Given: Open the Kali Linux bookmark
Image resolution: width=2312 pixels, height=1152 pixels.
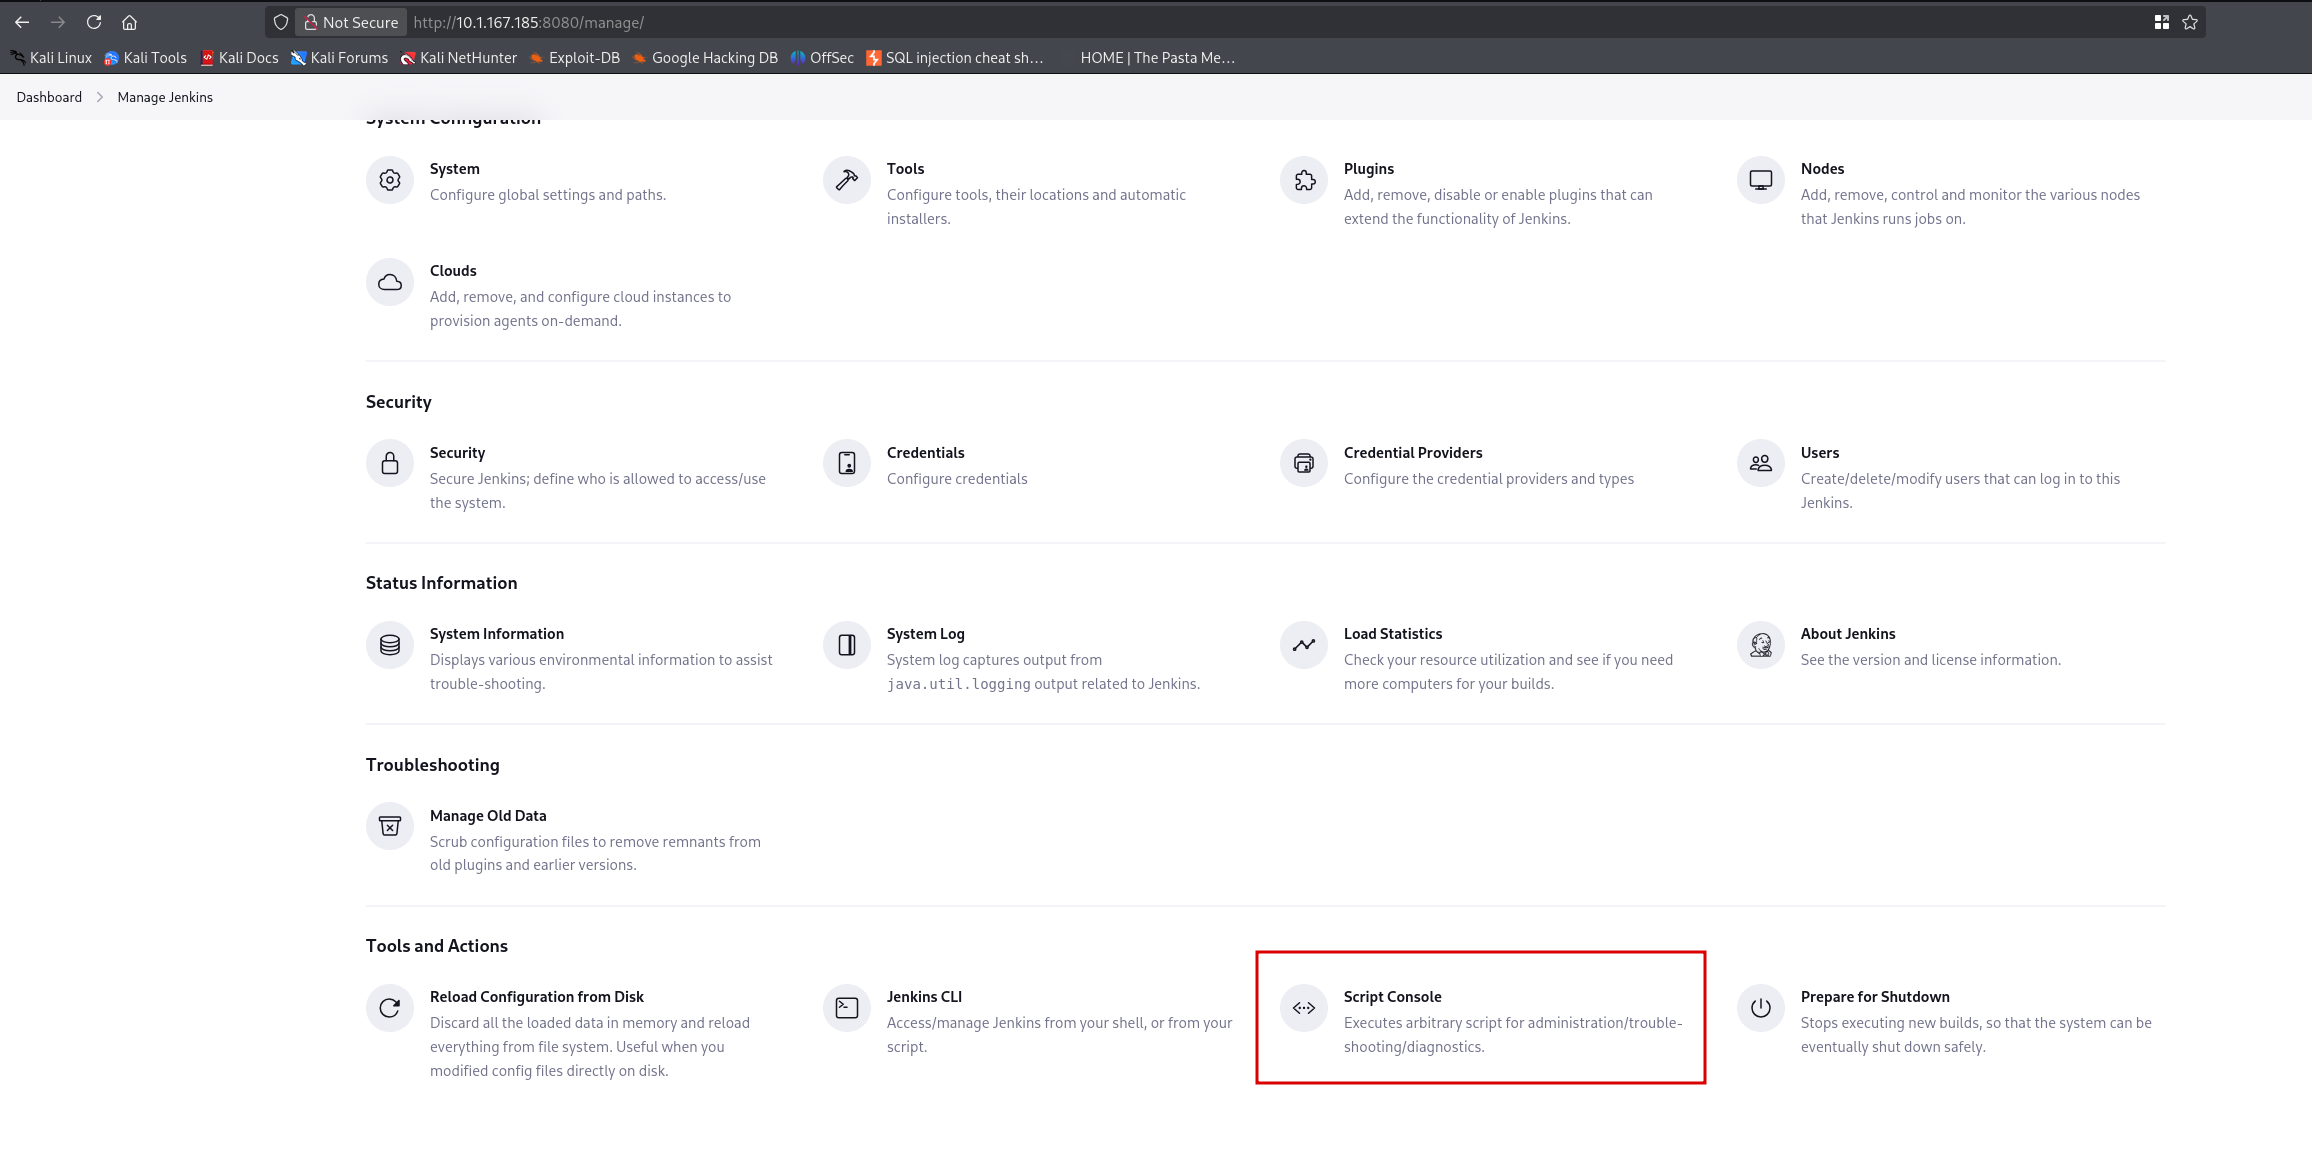Looking at the screenshot, I should [51, 58].
